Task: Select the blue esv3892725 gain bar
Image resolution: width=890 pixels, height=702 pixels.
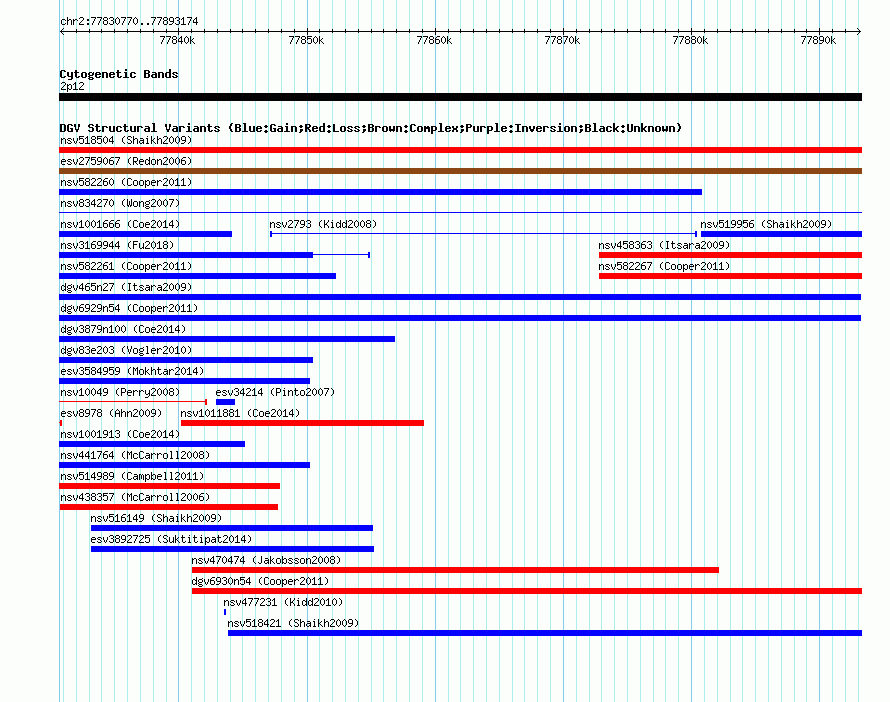Action: click(x=233, y=549)
